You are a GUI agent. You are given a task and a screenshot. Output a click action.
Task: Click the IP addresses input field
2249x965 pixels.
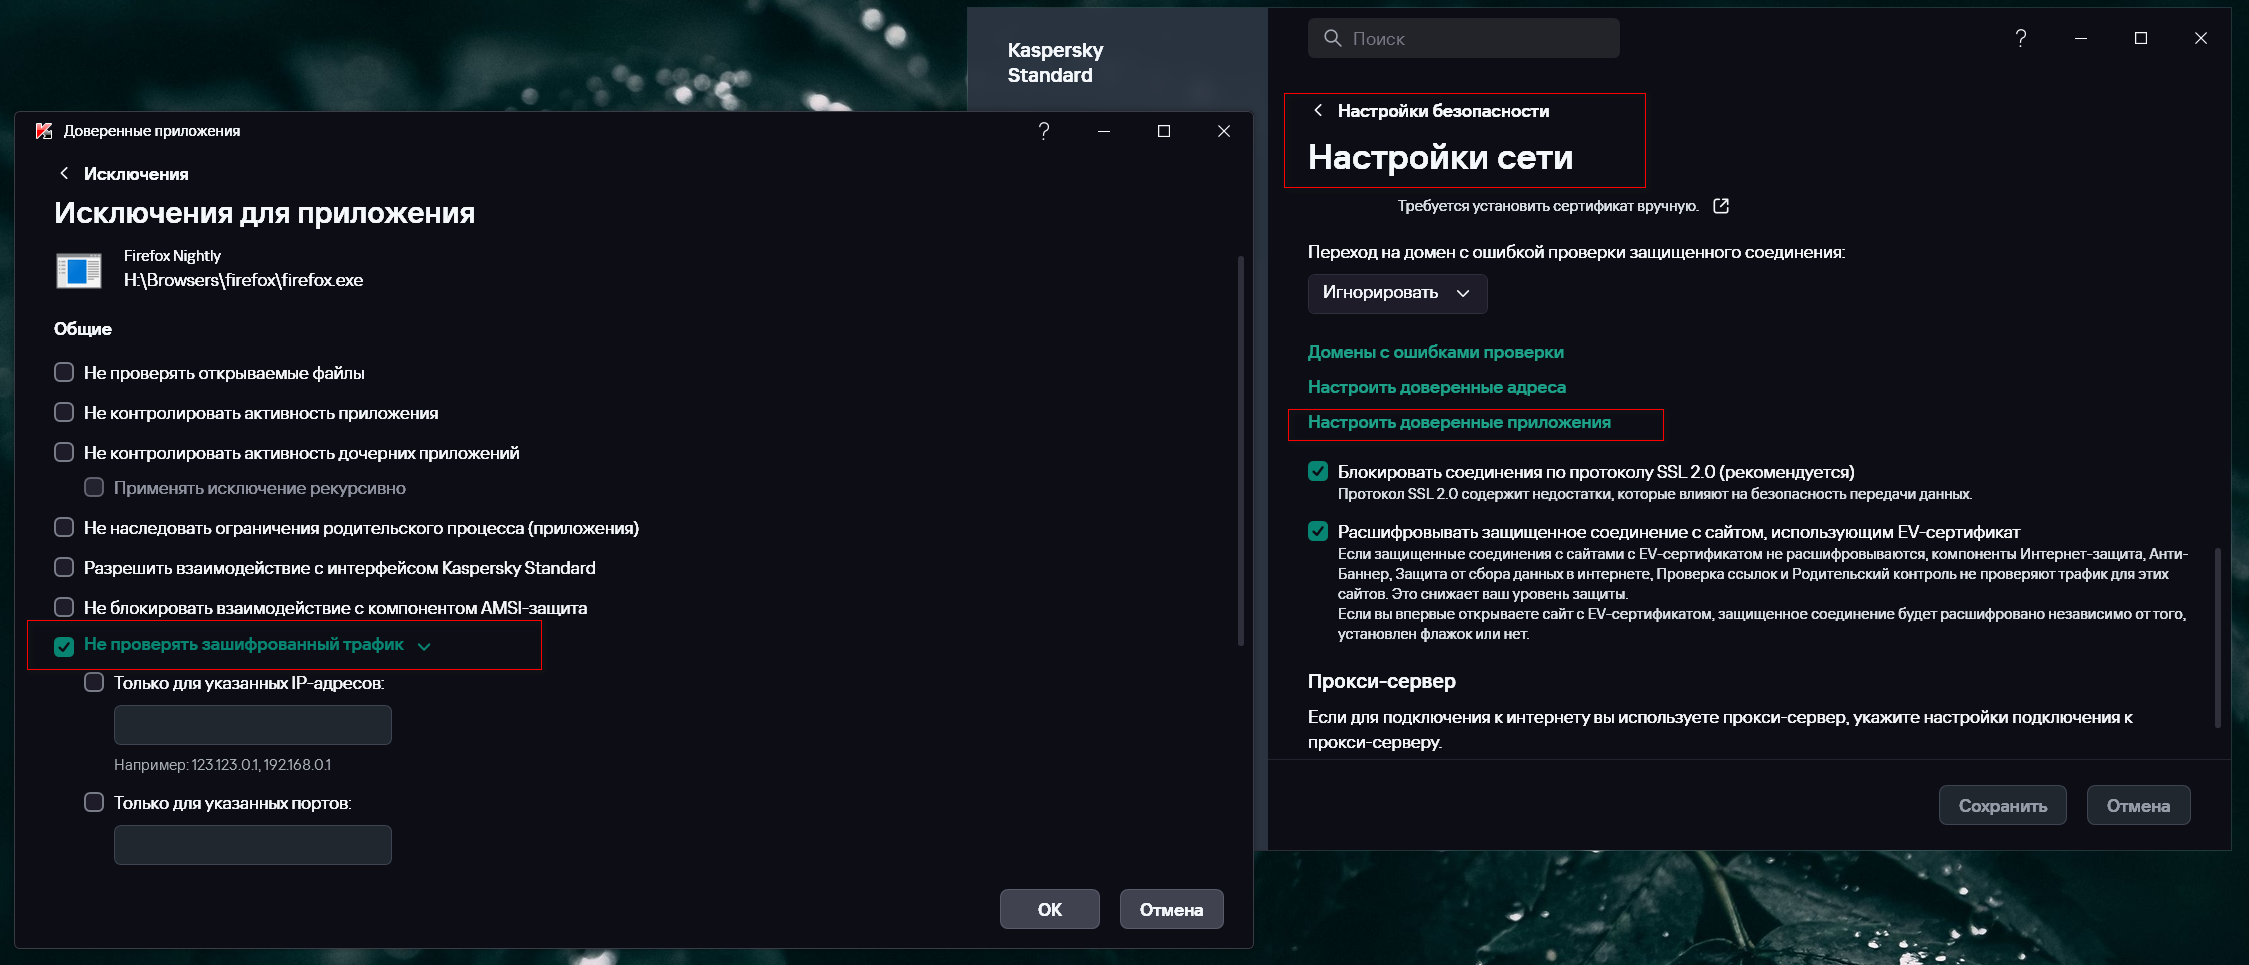coord(252,725)
